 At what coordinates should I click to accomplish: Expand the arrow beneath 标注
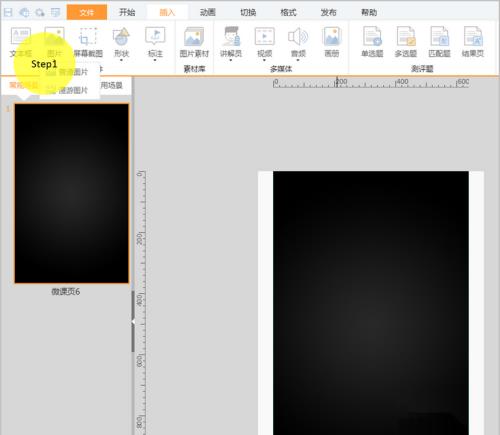[155, 60]
